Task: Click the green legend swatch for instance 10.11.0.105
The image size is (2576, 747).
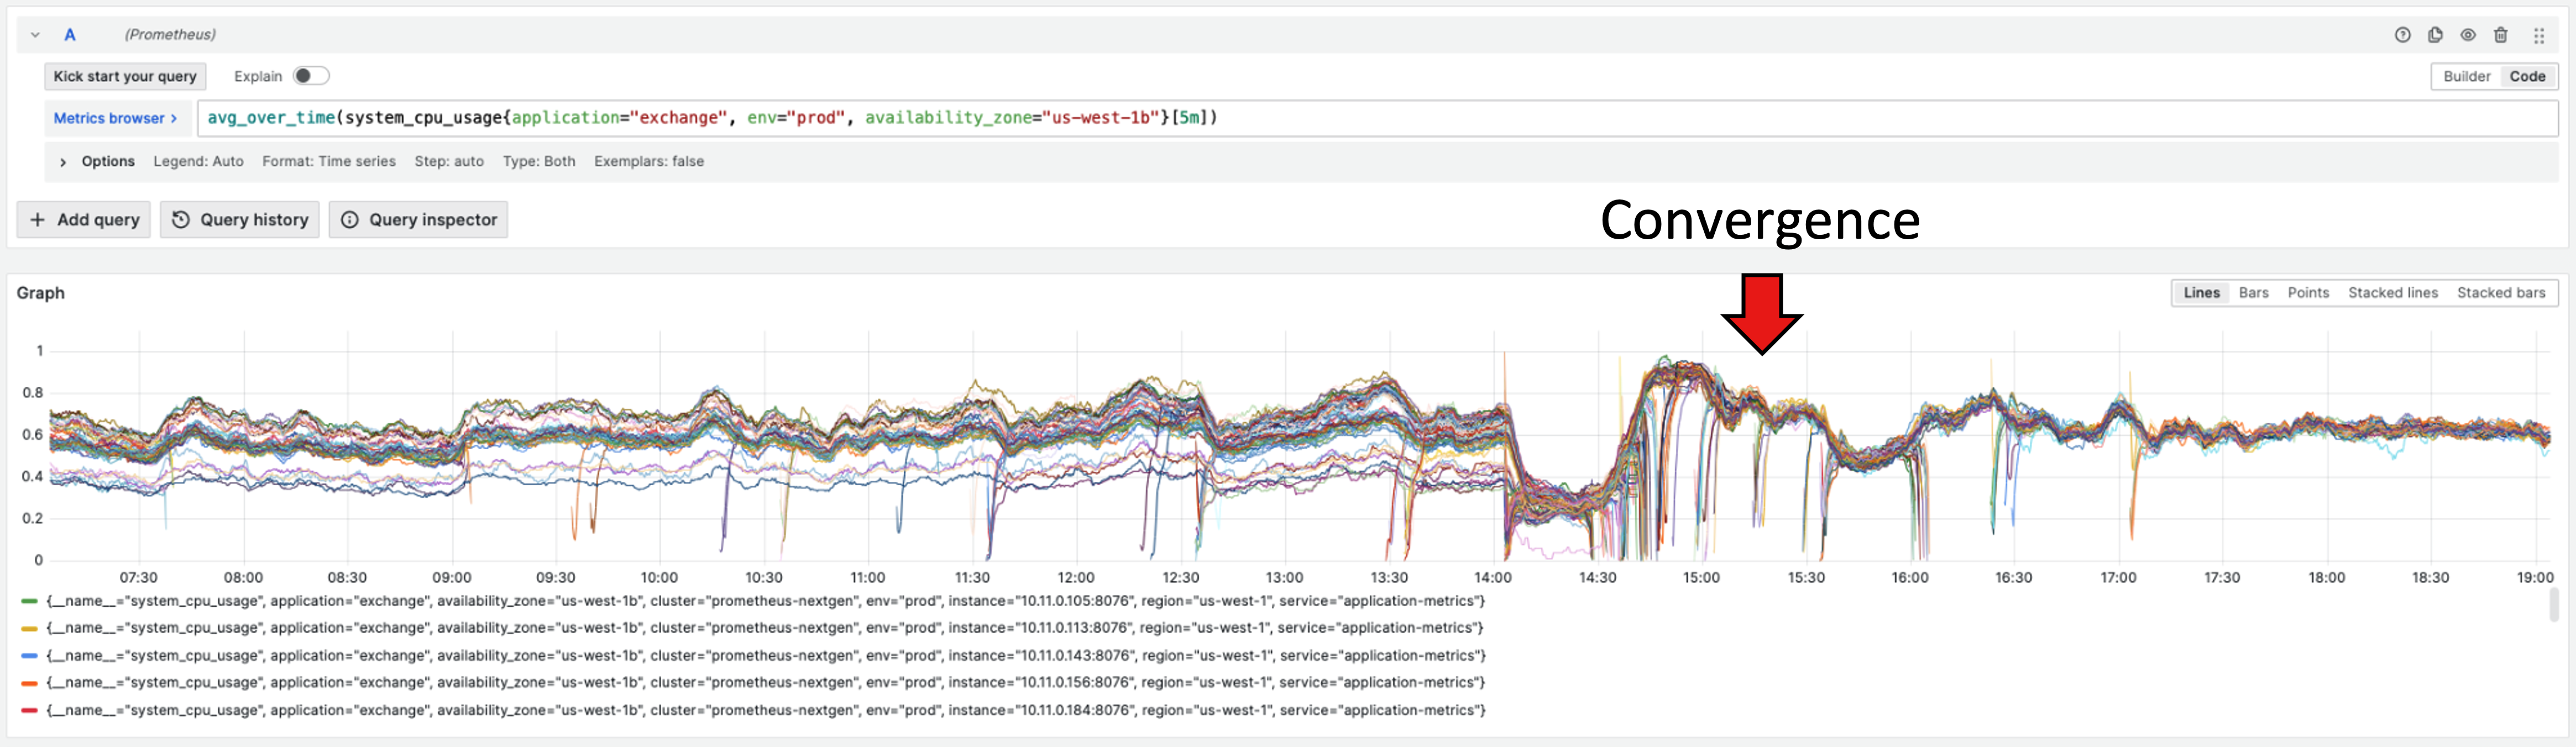Action: click(x=29, y=601)
